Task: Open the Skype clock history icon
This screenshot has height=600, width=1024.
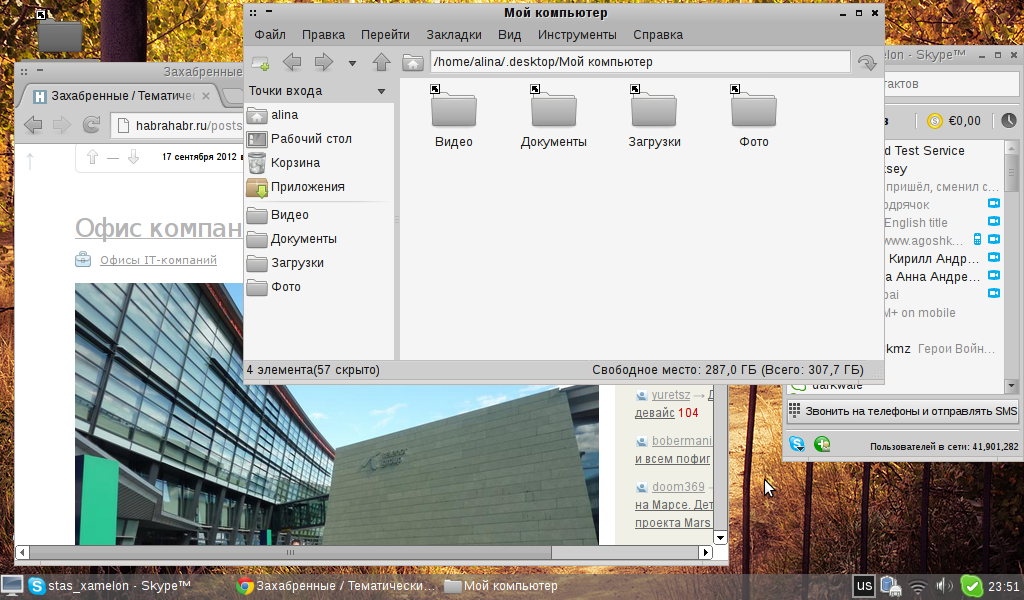Action: pos(1008,121)
